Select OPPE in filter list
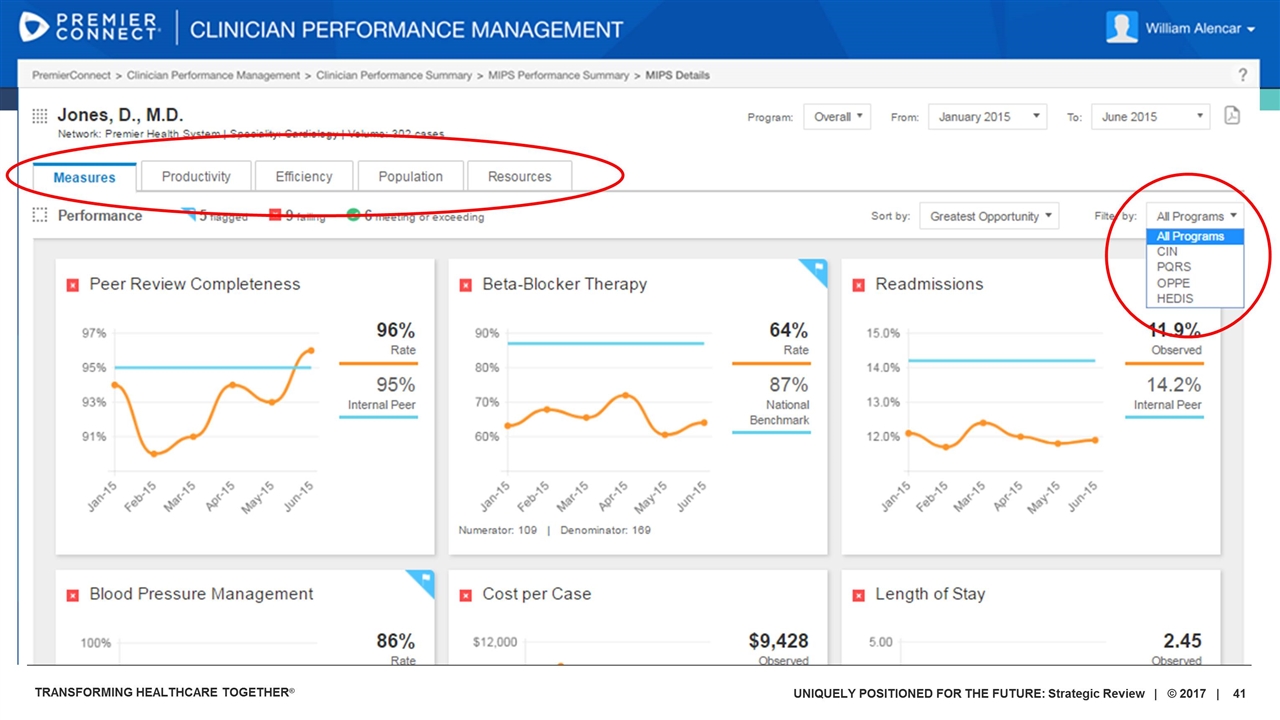 tap(1195, 283)
